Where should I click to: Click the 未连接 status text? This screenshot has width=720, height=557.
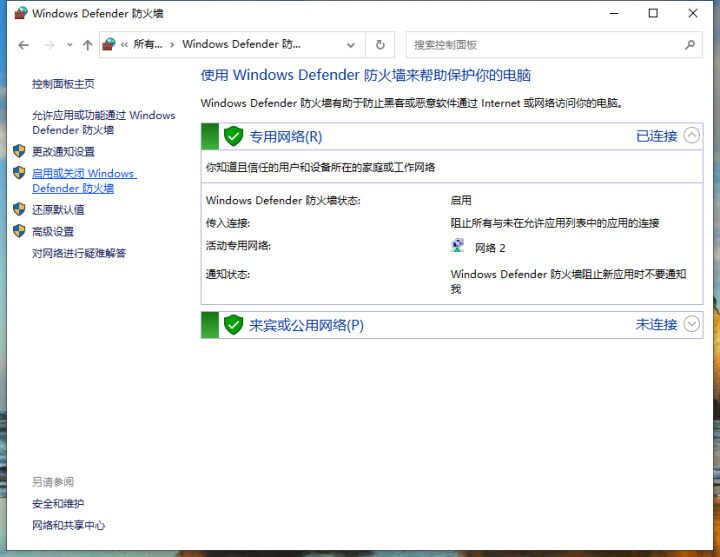(x=657, y=325)
